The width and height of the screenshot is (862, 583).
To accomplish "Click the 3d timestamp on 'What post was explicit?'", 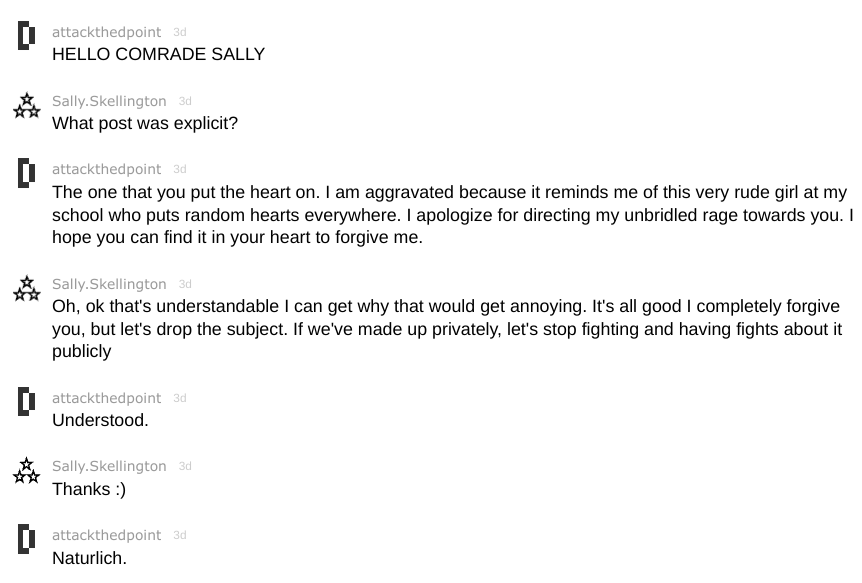I will point(185,101).
